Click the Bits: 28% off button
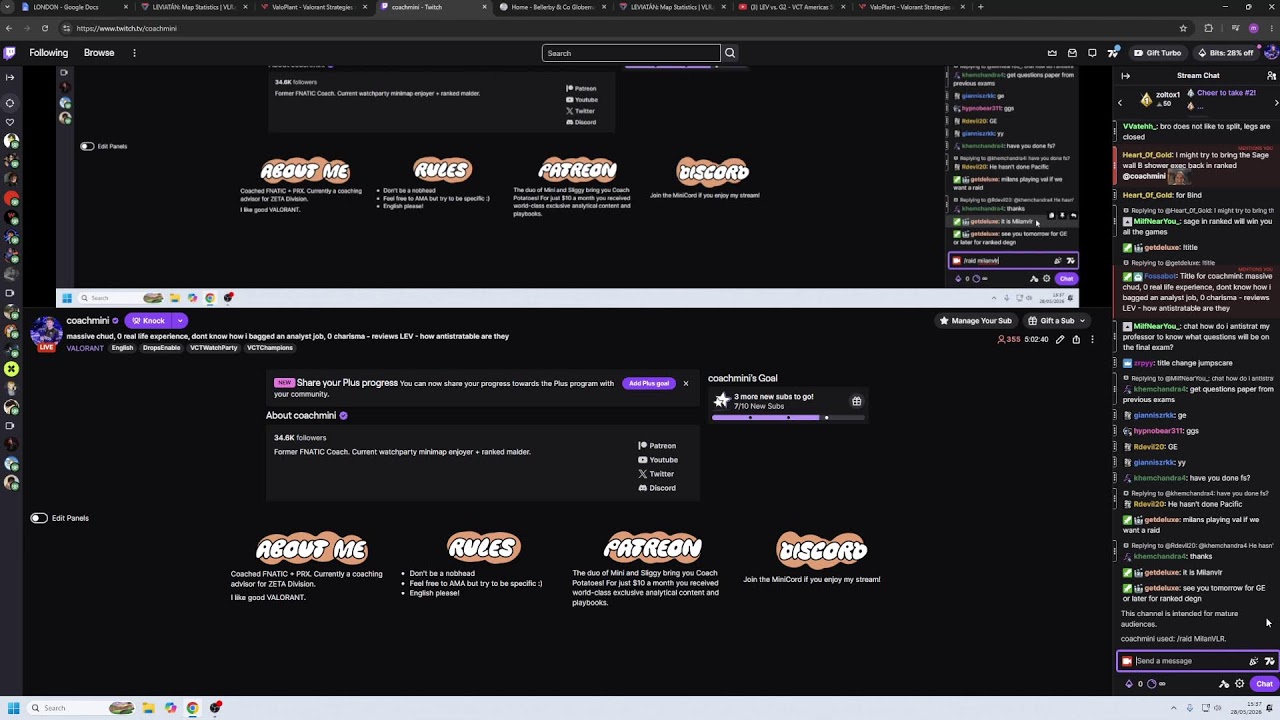This screenshot has width=1280, height=720. click(x=1224, y=53)
